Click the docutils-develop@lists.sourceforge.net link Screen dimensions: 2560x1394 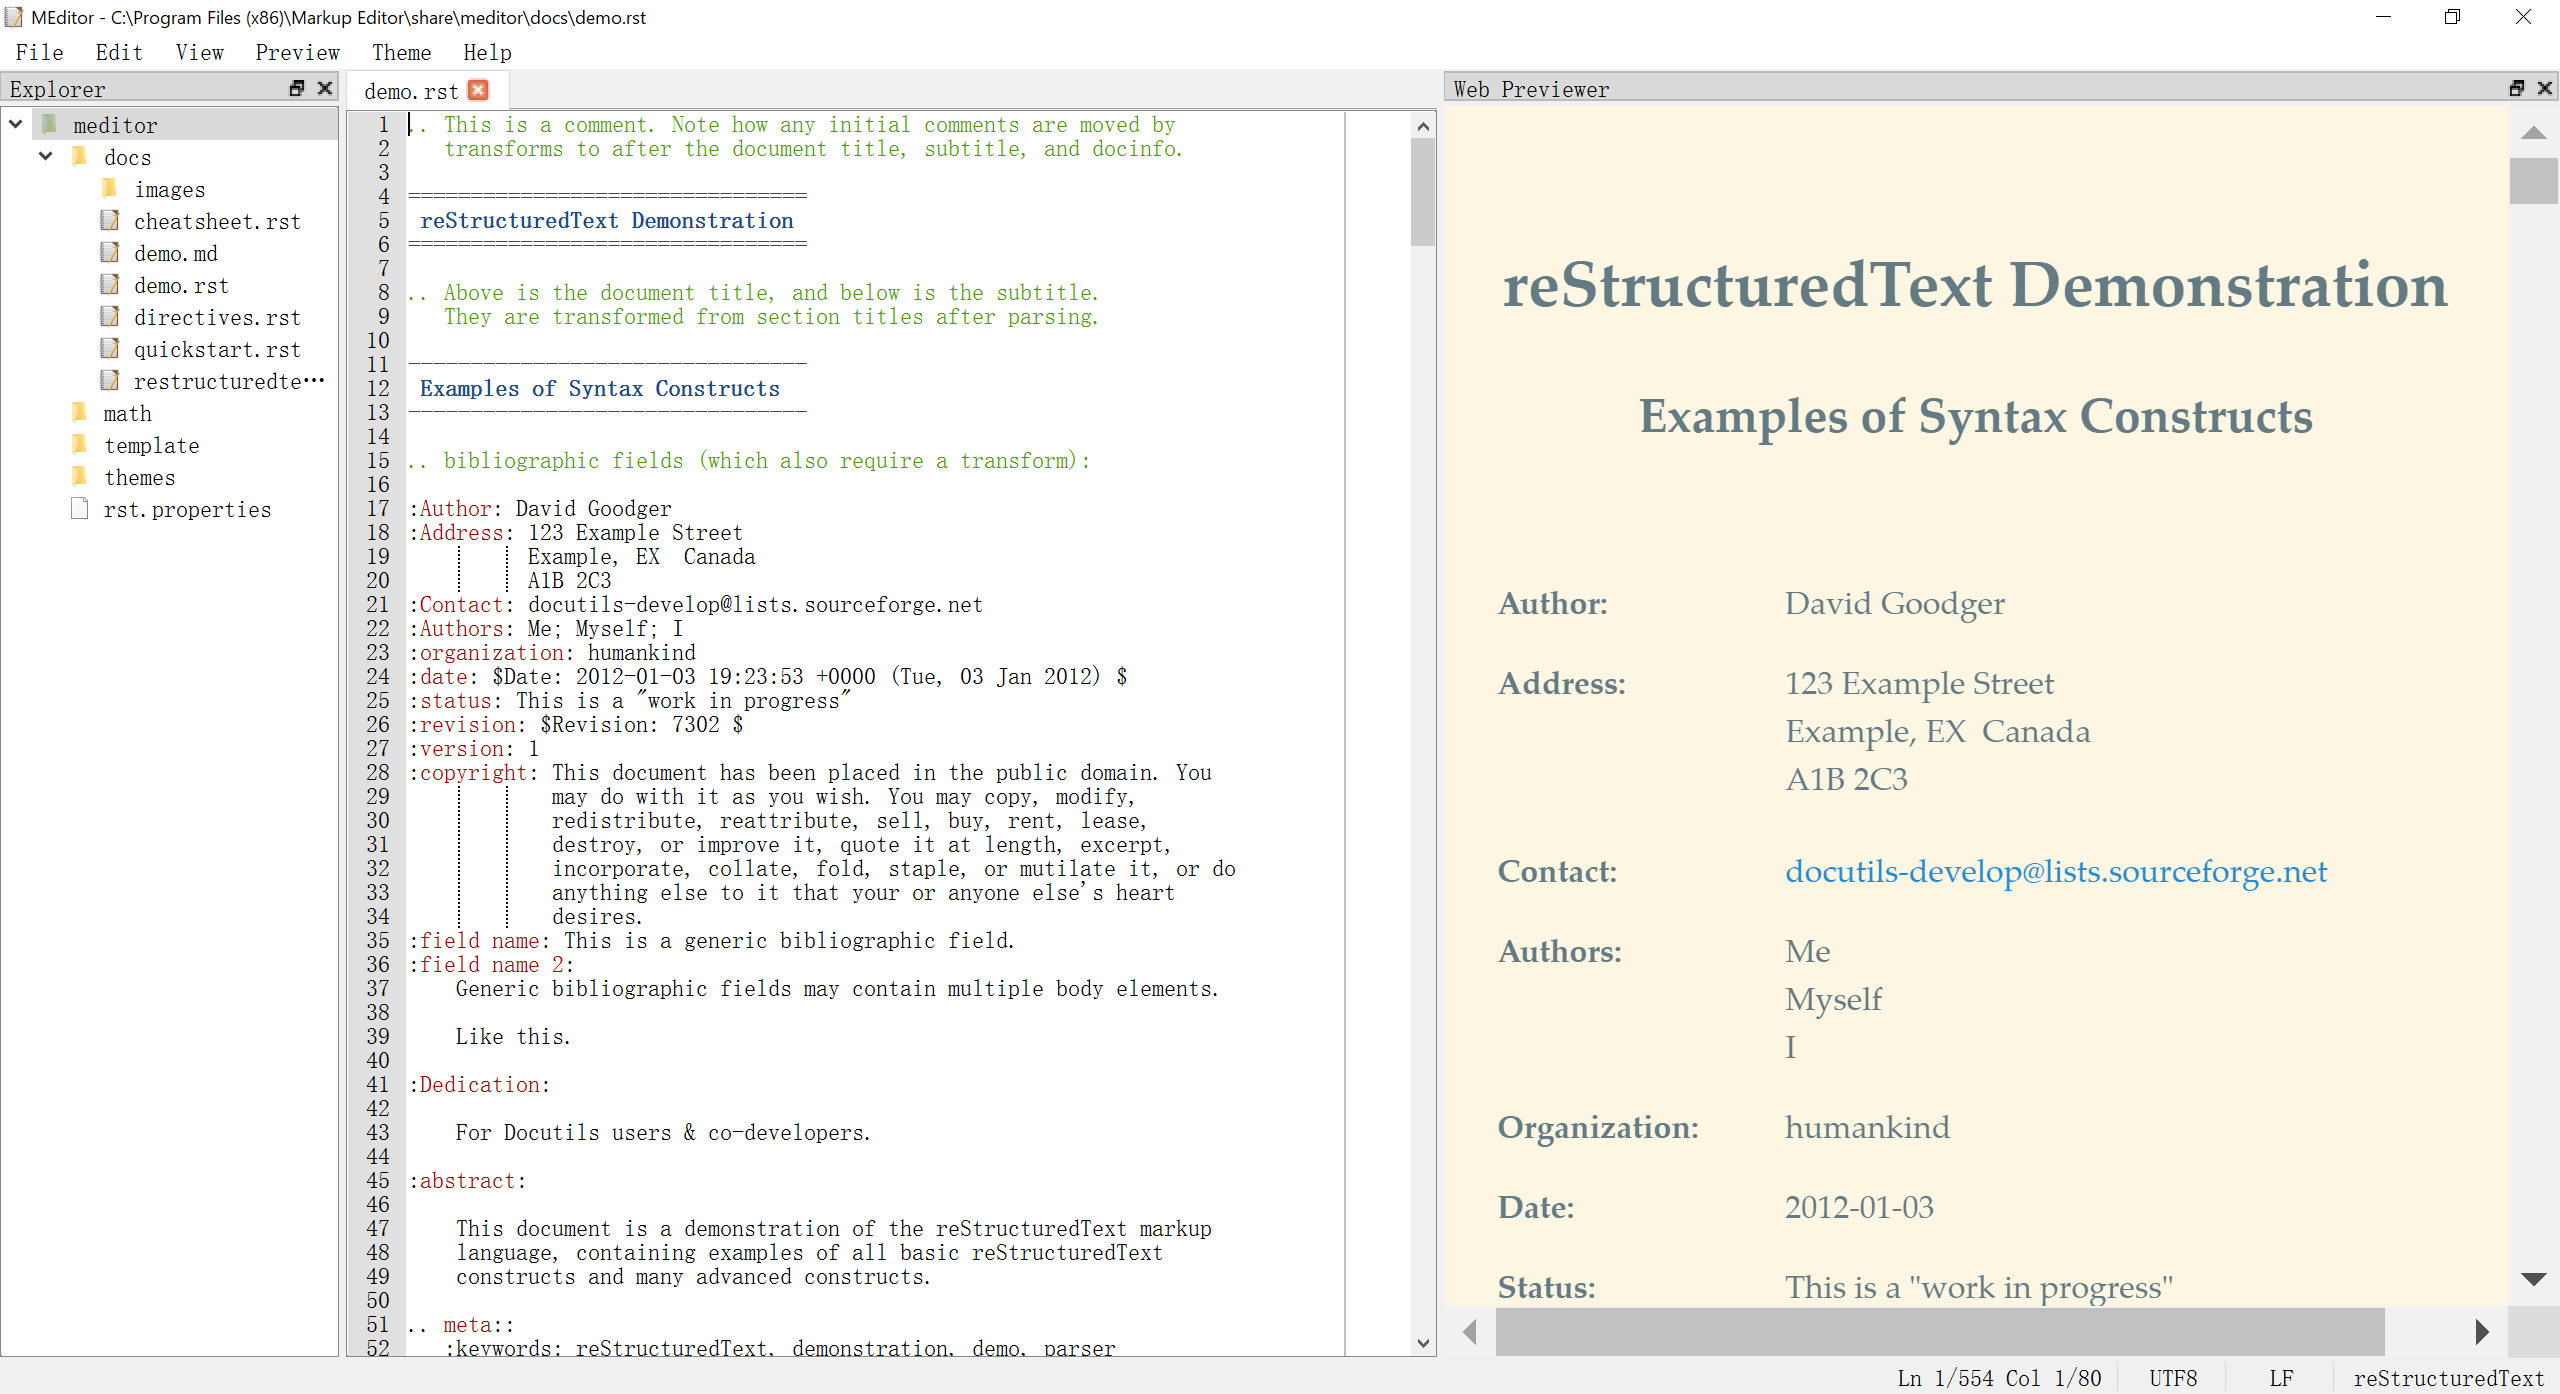pyautogui.click(x=2054, y=874)
